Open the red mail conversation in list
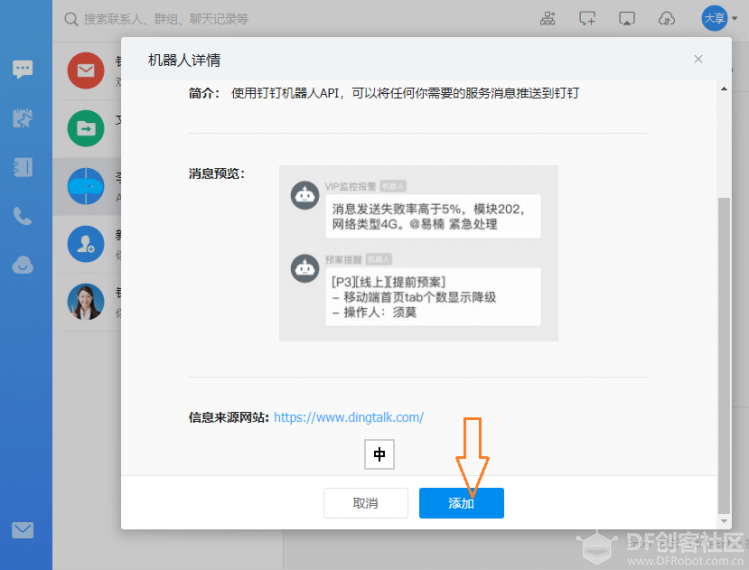The height and width of the screenshot is (570, 749). pos(86,70)
